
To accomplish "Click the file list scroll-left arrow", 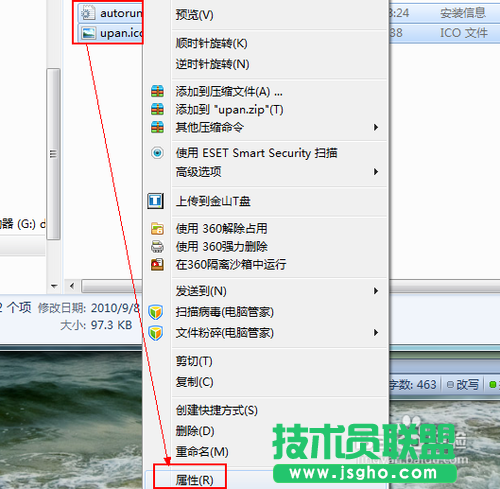I will (x=72, y=286).
